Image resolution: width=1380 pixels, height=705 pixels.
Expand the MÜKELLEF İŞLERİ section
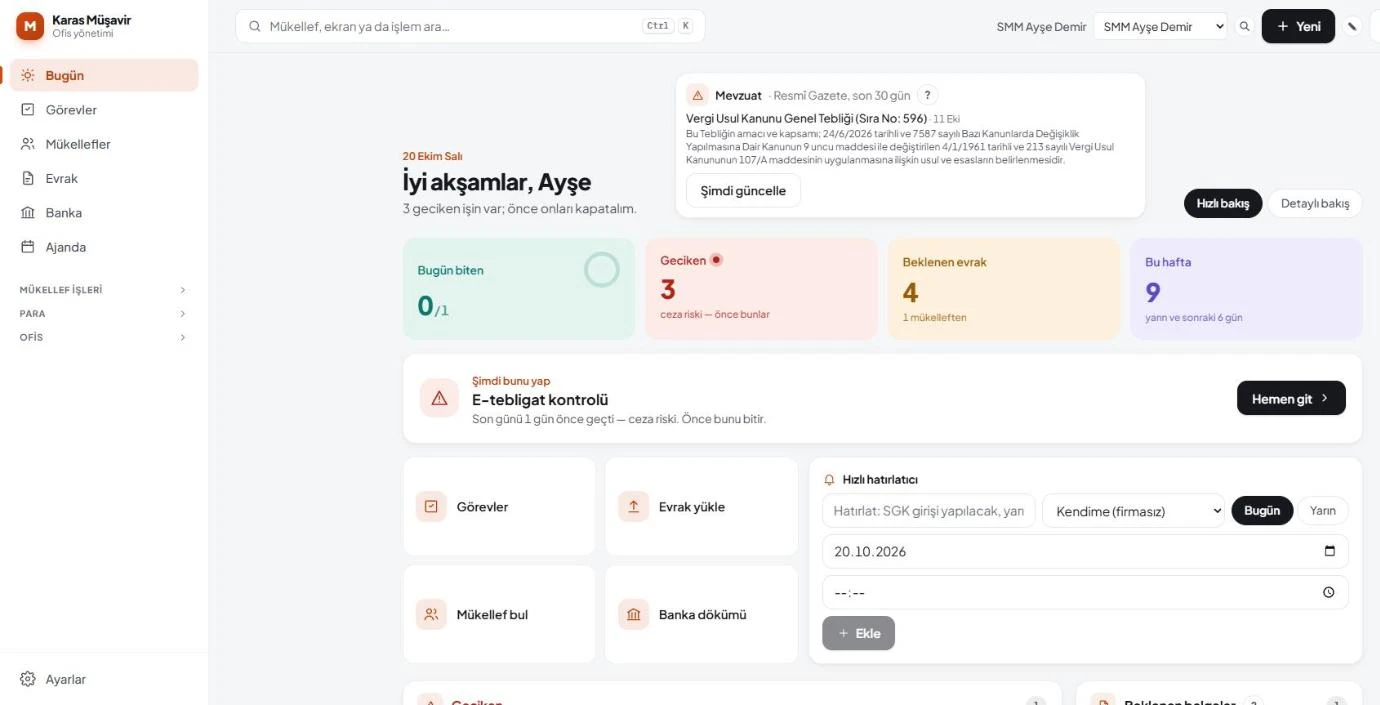(x=103, y=290)
